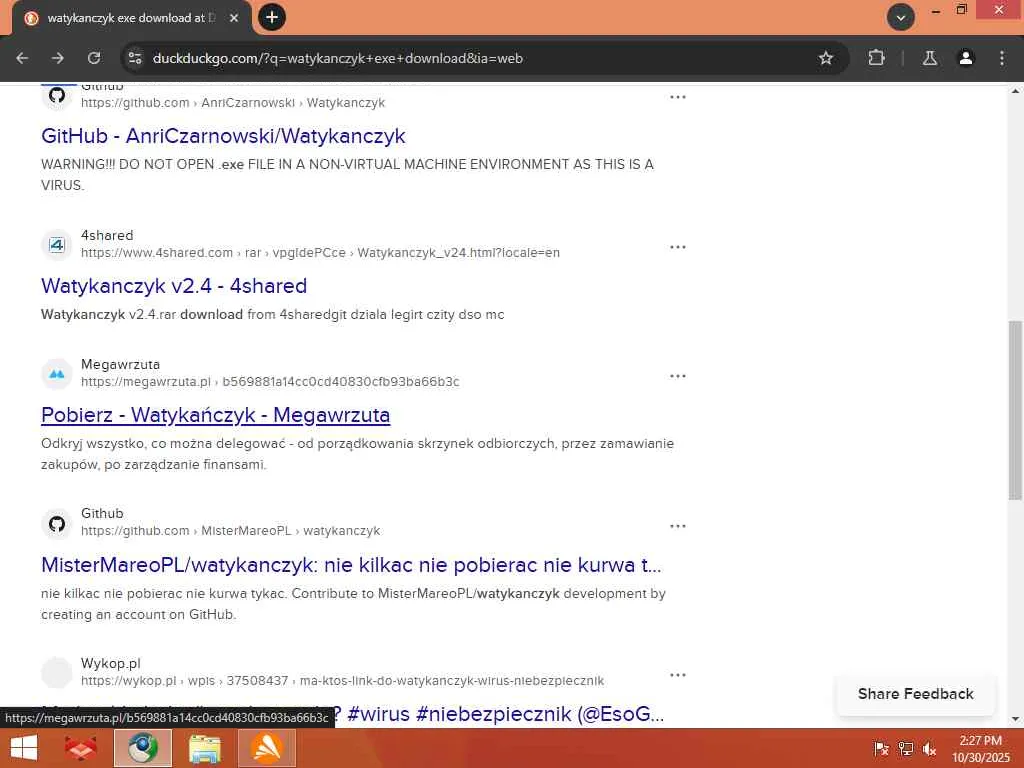Screen dimensions: 1024x768
Task: Open the Windows Start button
Action: click(x=24, y=748)
